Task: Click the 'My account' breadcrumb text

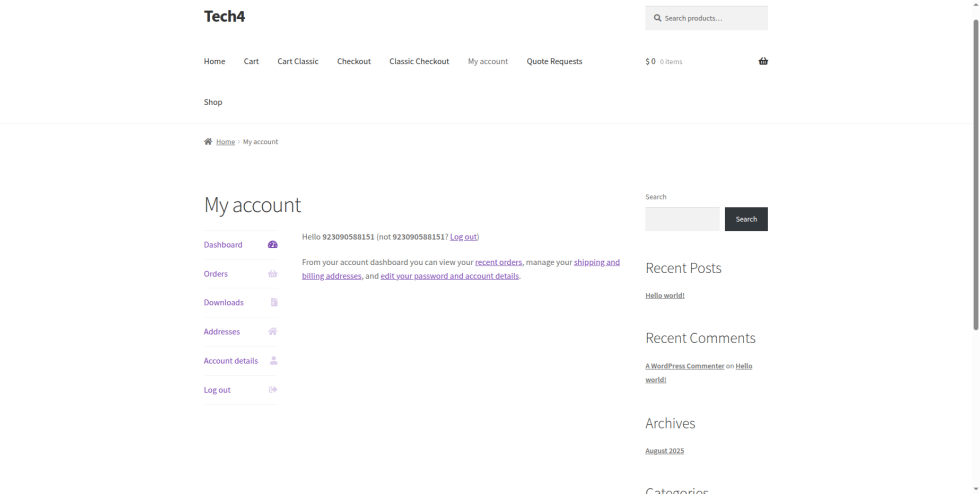Action: [x=261, y=142]
